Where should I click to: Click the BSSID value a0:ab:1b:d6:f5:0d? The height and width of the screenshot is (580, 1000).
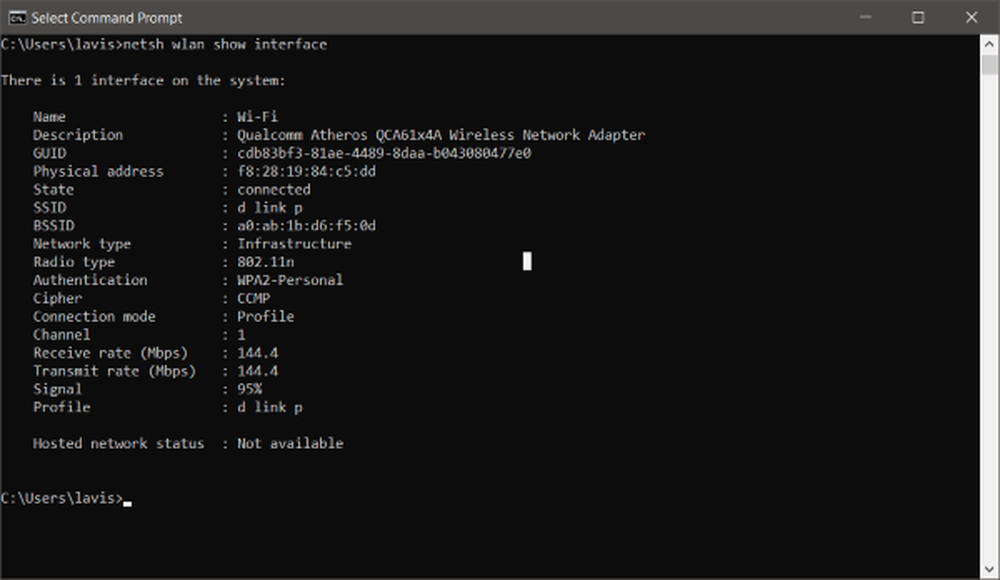point(306,225)
